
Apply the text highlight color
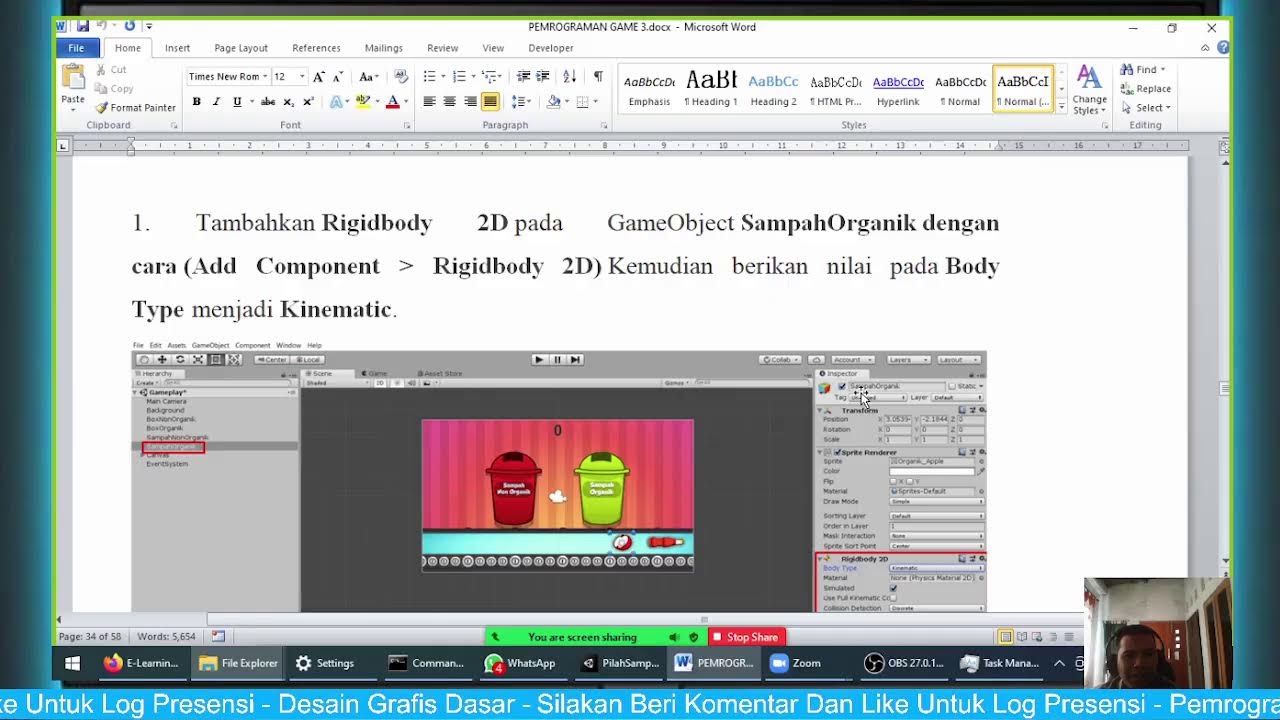[362, 102]
